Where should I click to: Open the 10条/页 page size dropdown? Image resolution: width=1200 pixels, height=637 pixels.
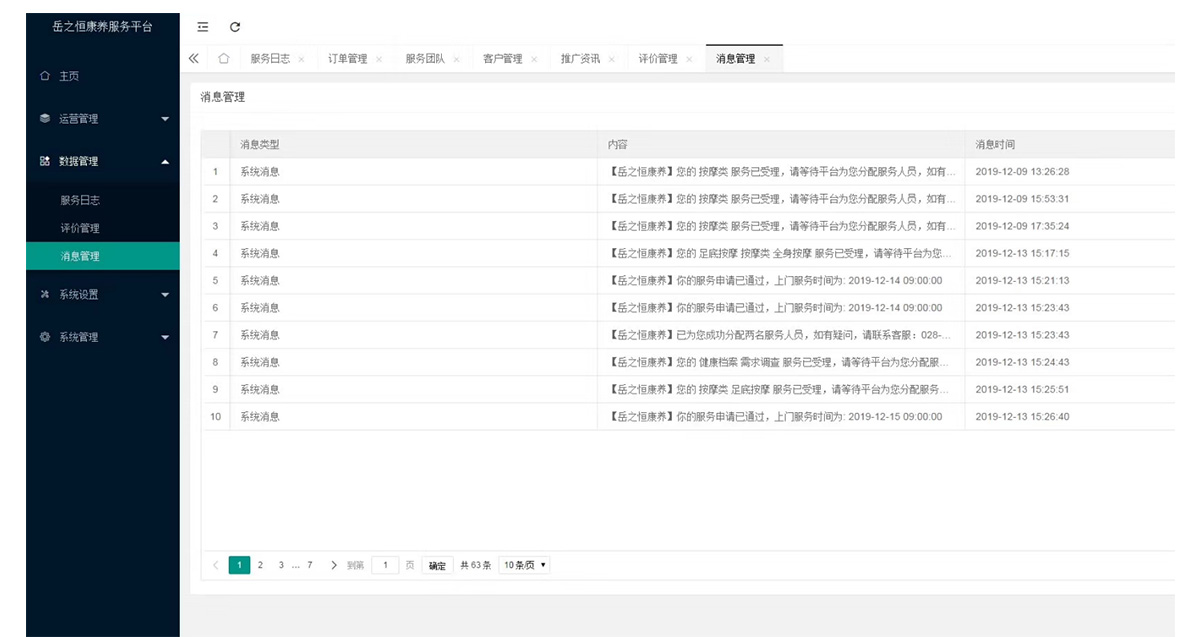pyautogui.click(x=524, y=565)
